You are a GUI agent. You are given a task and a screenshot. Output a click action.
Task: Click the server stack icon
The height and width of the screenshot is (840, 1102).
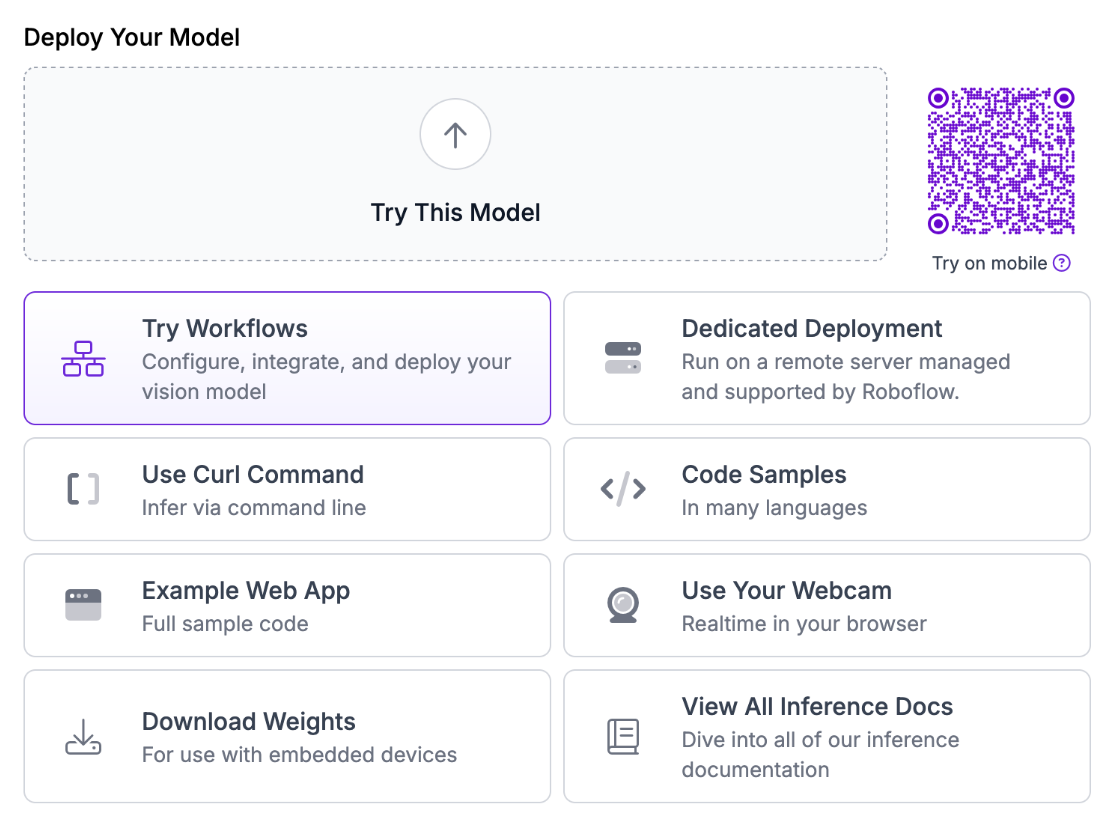pos(623,358)
